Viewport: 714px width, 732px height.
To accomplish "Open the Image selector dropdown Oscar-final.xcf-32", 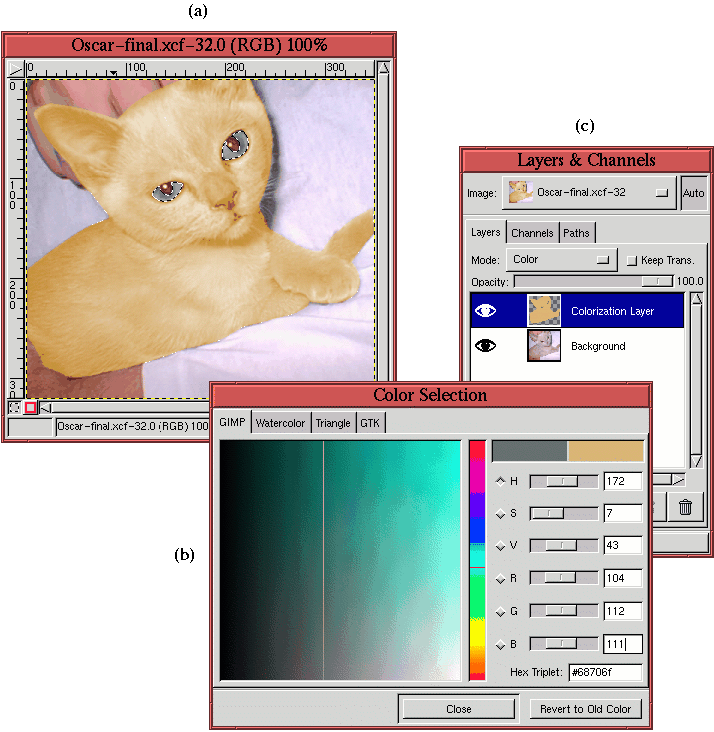I will click(x=588, y=192).
